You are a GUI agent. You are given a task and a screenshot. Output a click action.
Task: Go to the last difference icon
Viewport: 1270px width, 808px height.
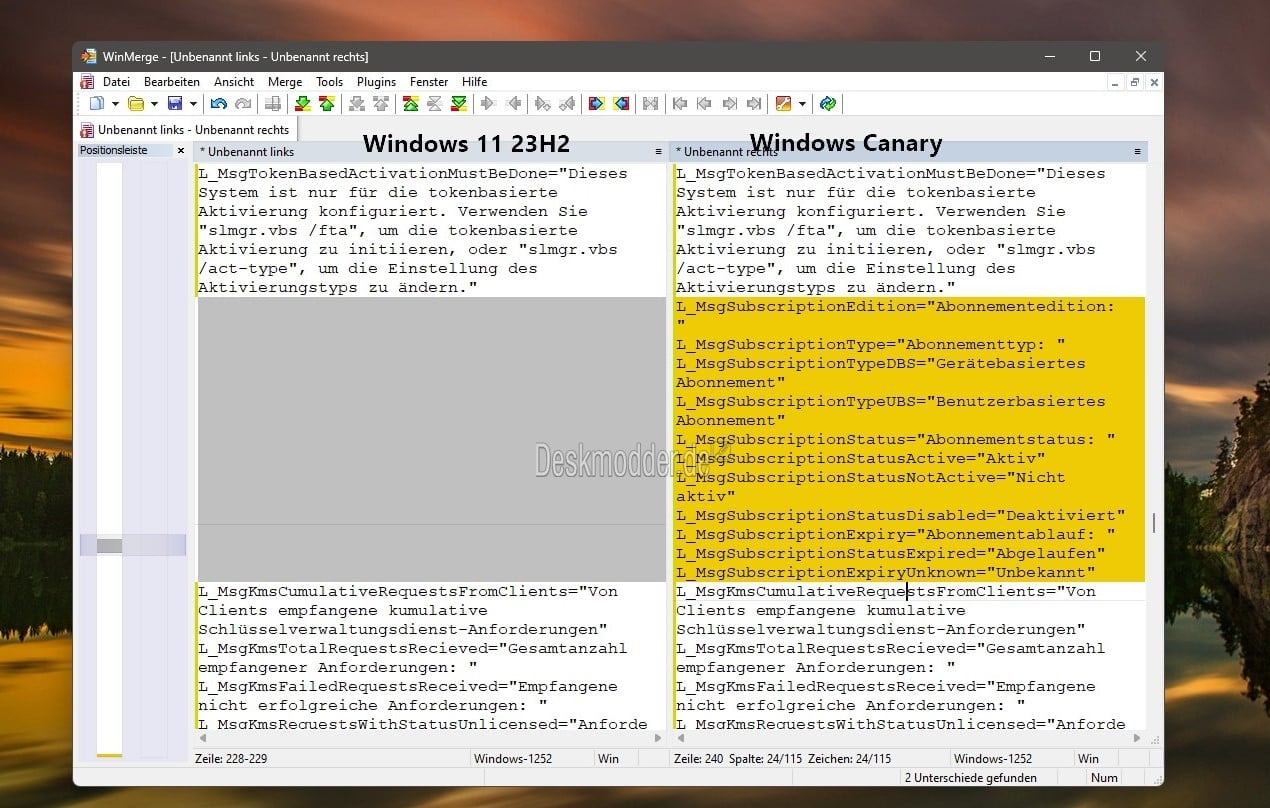pyautogui.click(x=459, y=104)
